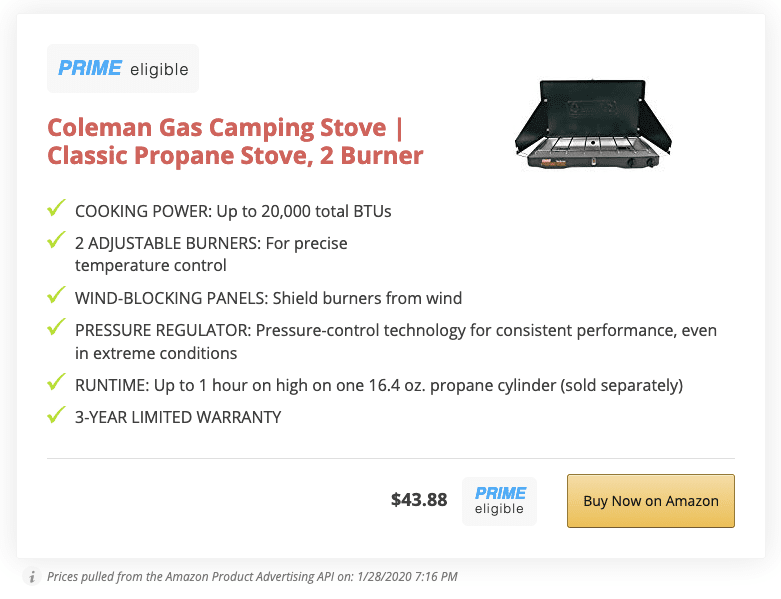Click the checkmark next to WIND-BLOCKING PANELS

[x=56, y=294]
